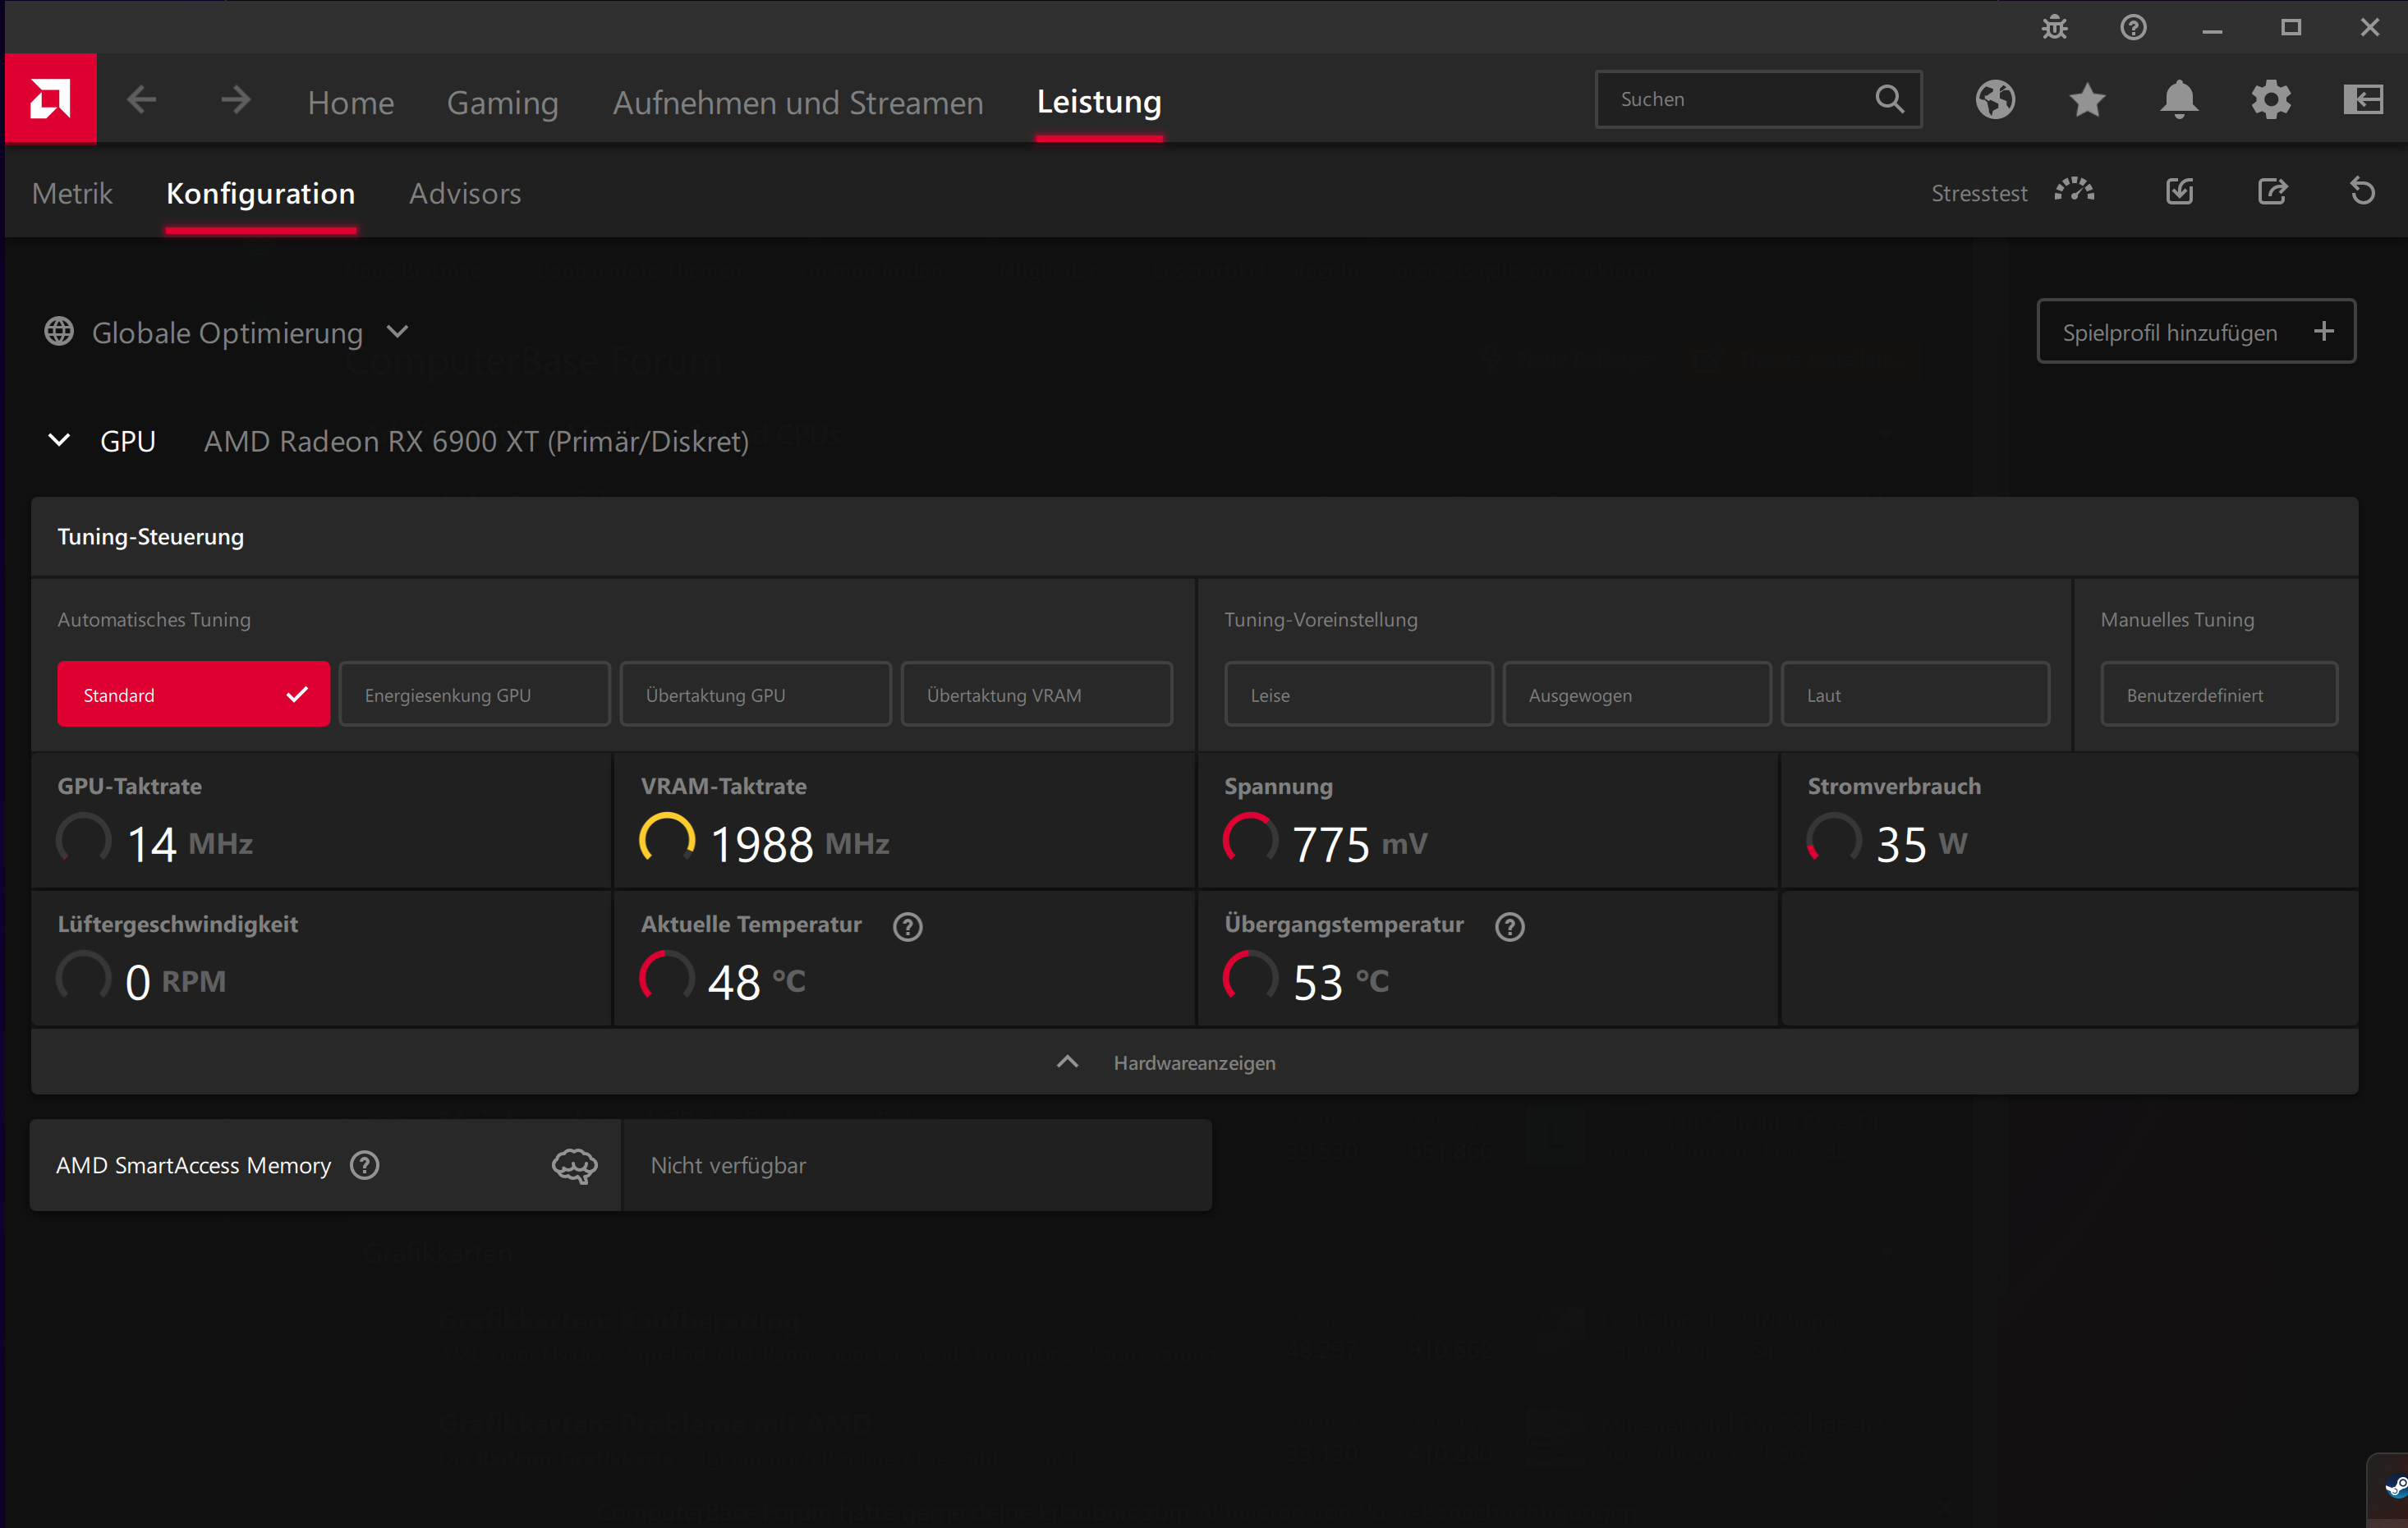Image resolution: width=2408 pixels, height=1528 pixels.
Task: Click the export profile share icon
Action: pyautogui.click(x=2272, y=191)
